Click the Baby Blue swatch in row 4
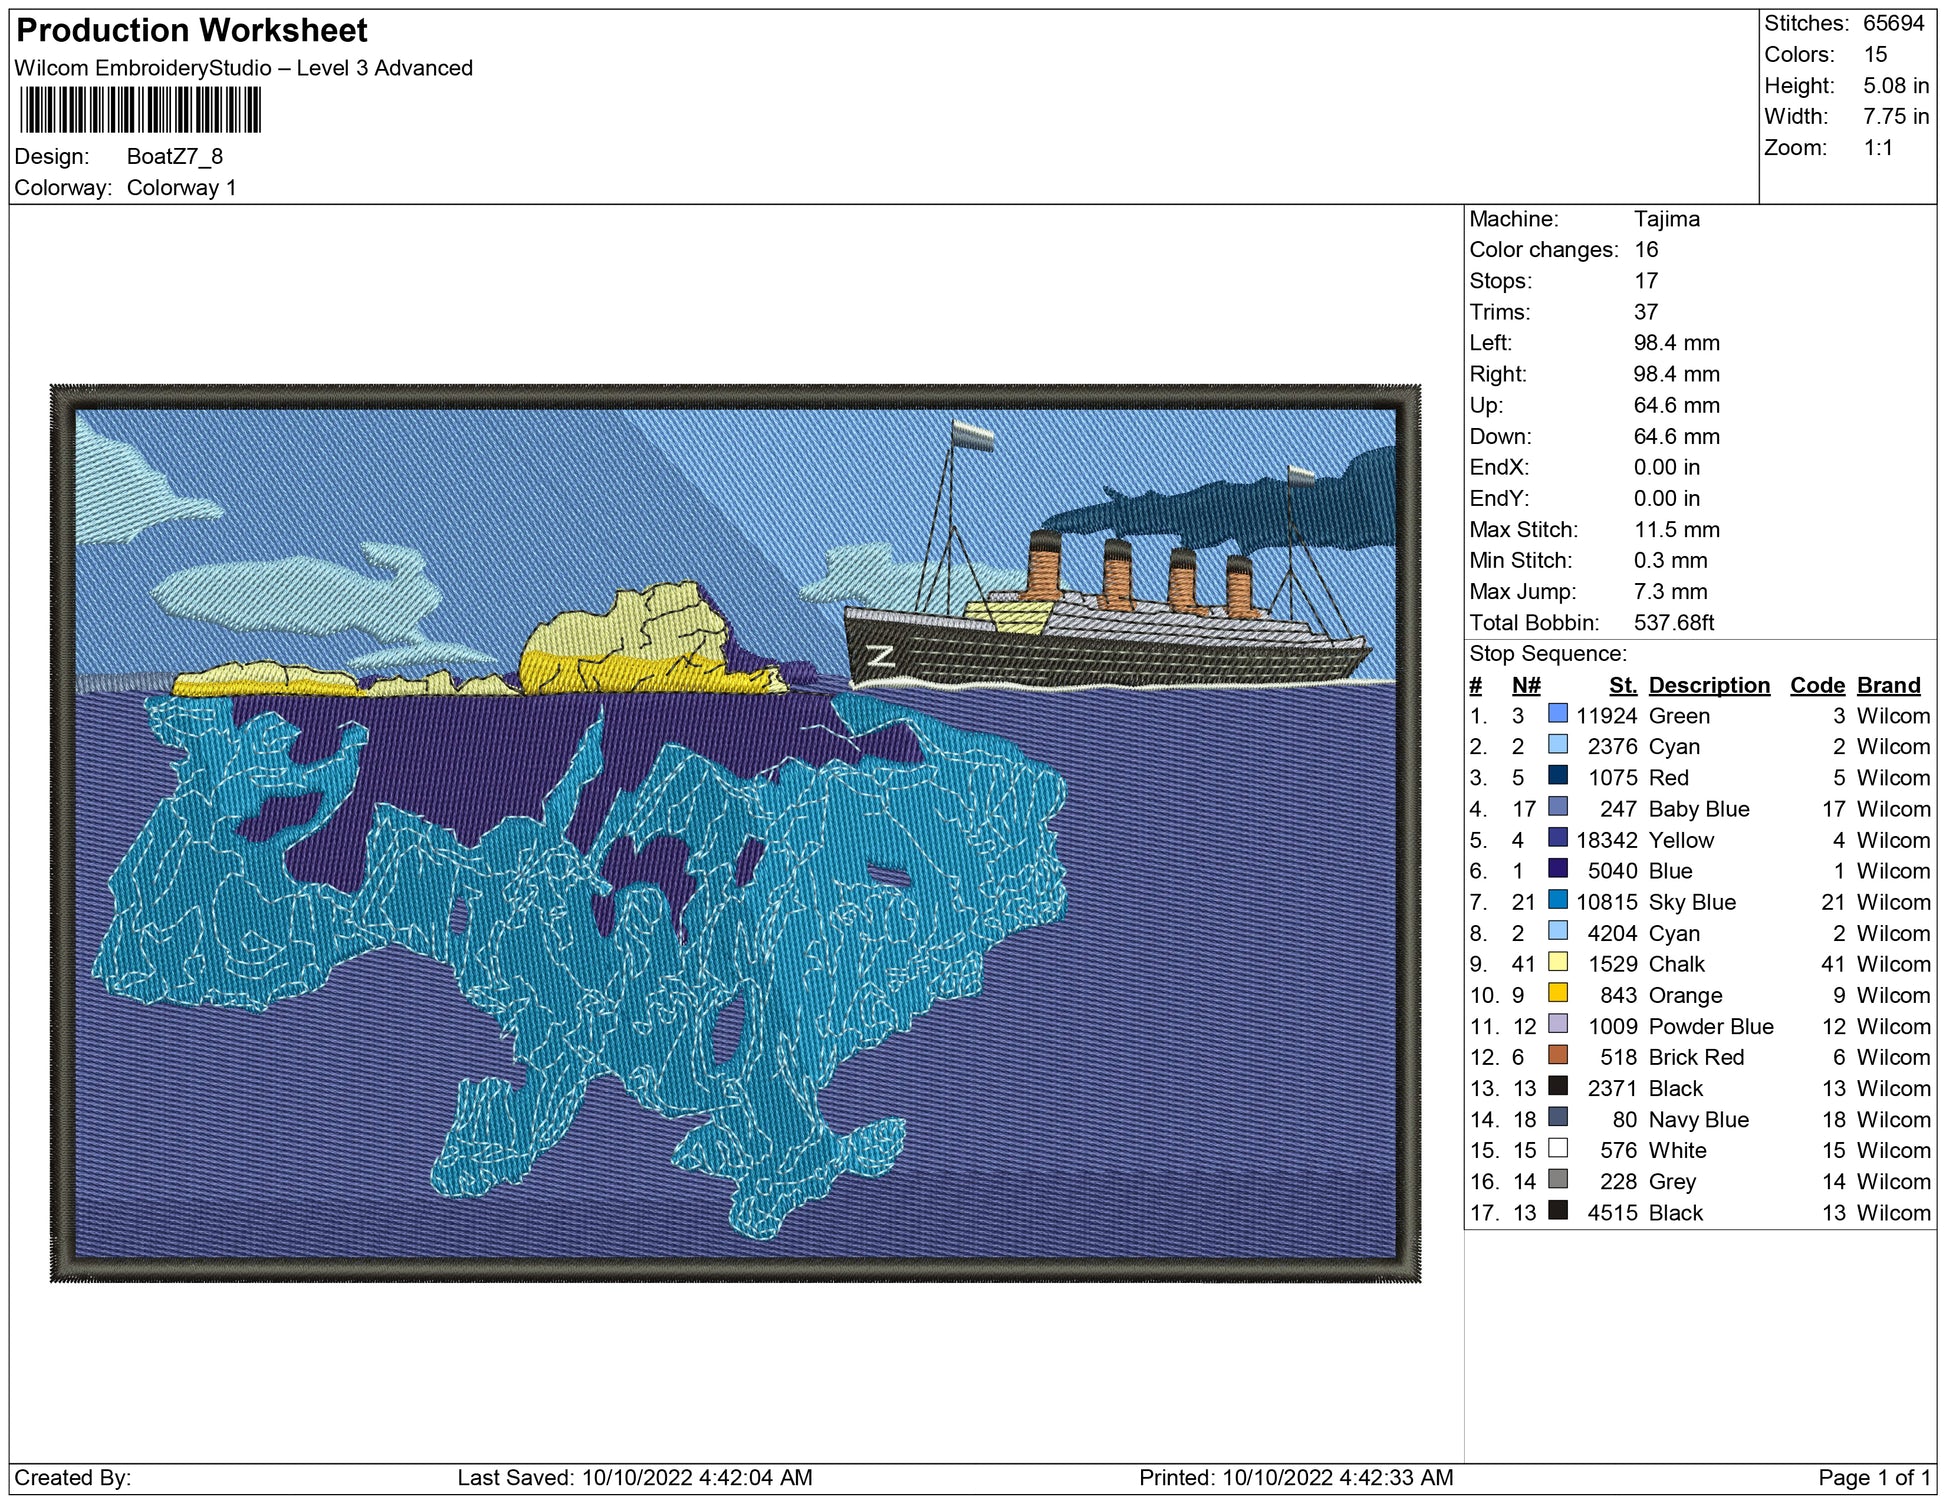 pyautogui.click(x=1557, y=806)
